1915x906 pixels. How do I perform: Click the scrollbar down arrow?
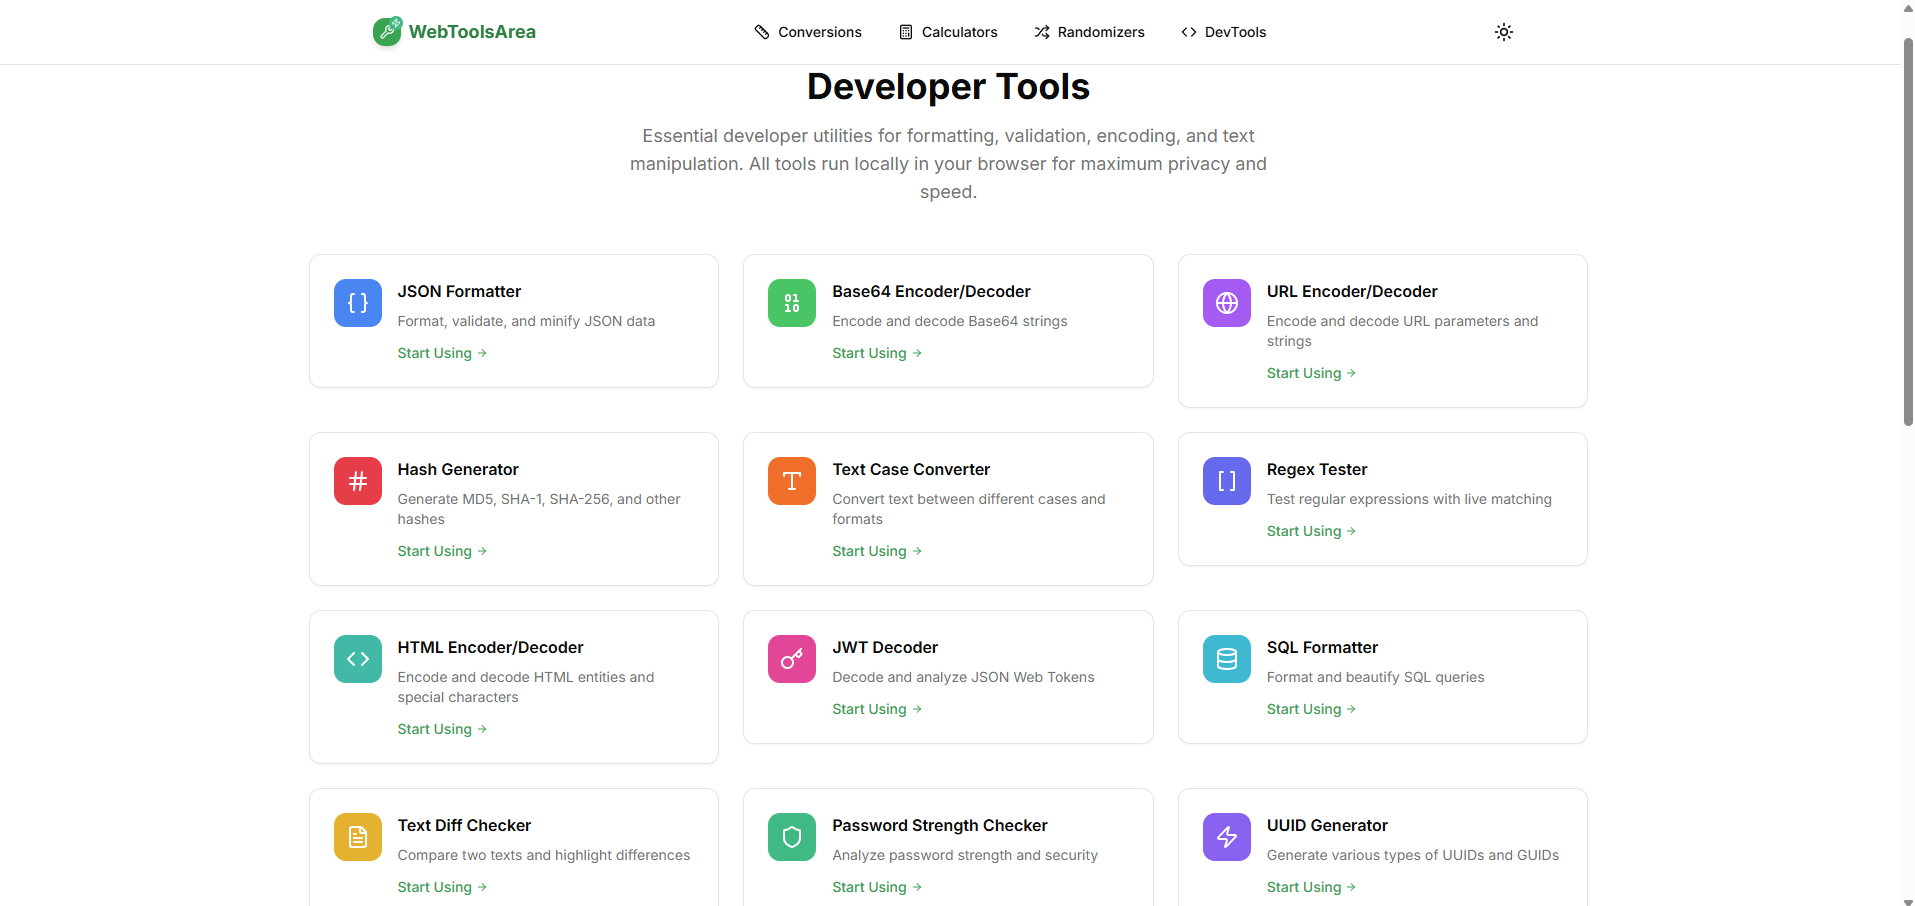(x=1908, y=900)
